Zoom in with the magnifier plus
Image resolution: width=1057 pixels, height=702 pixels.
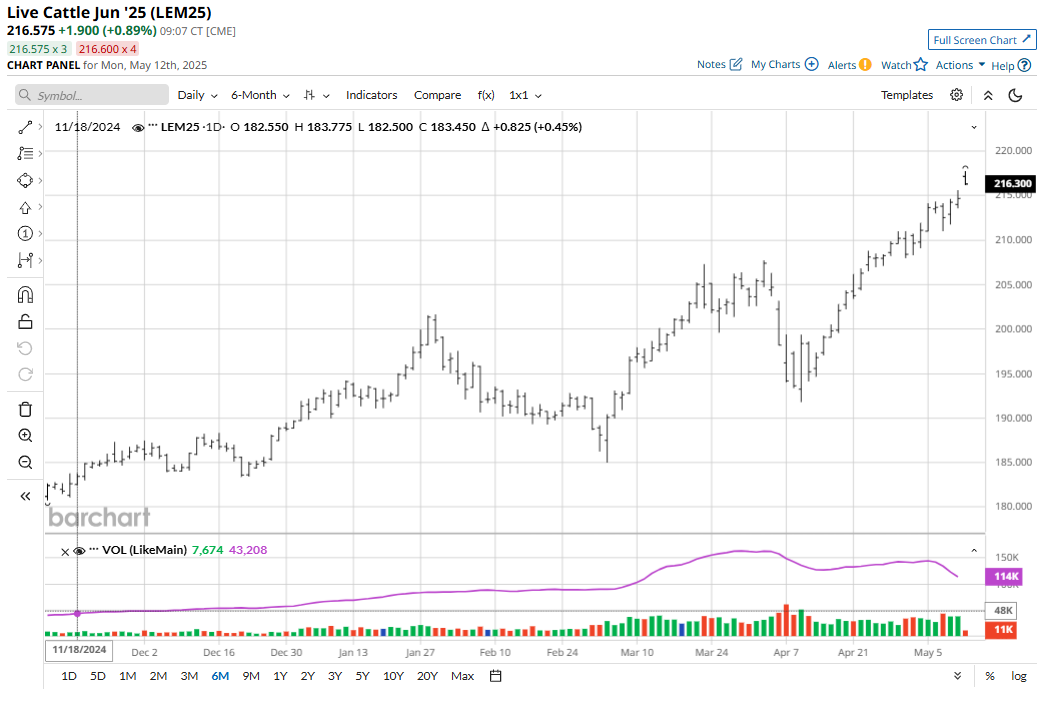[25, 436]
